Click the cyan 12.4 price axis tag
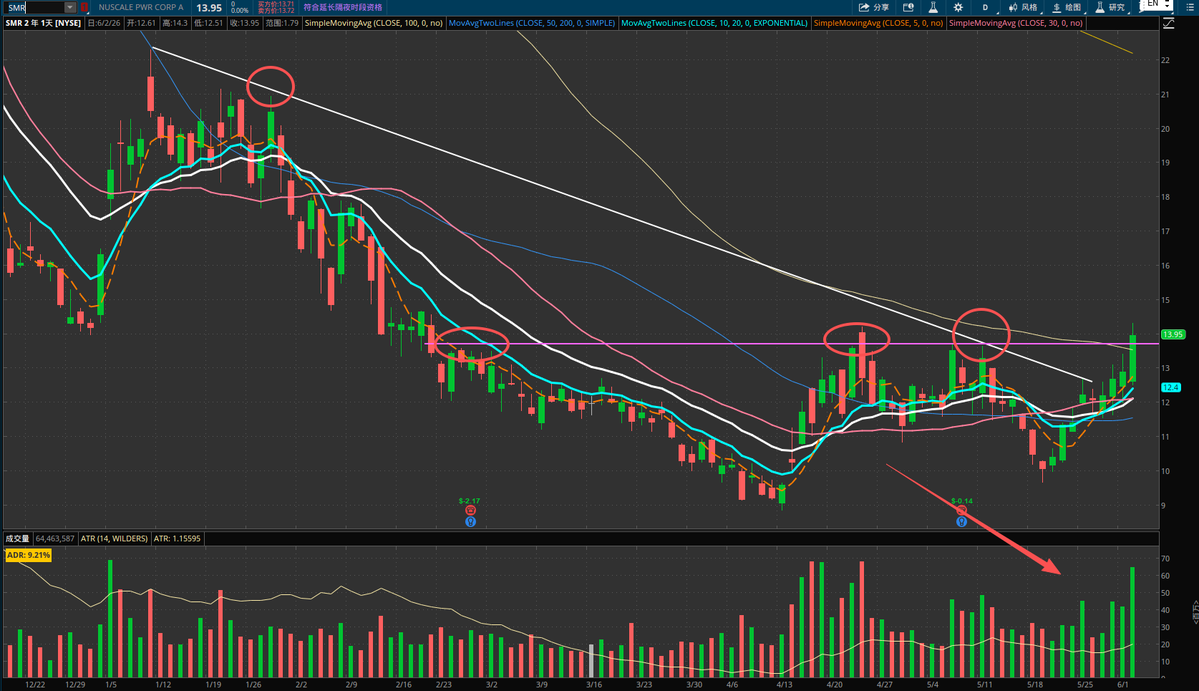Viewport: 1199px width, 691px height. [1171, 388]
